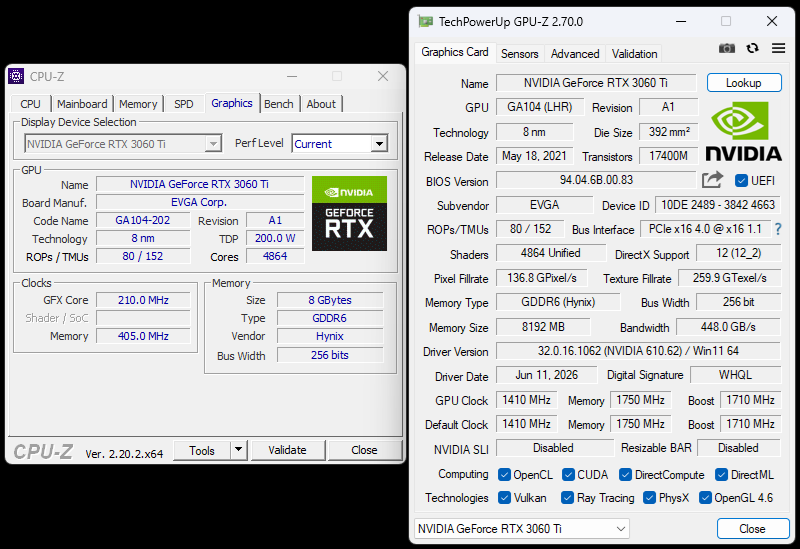Take a screenshot with GPU-Z camera icon
The width and height of the screenshot is (800, 549).
(x=727, y=48)
